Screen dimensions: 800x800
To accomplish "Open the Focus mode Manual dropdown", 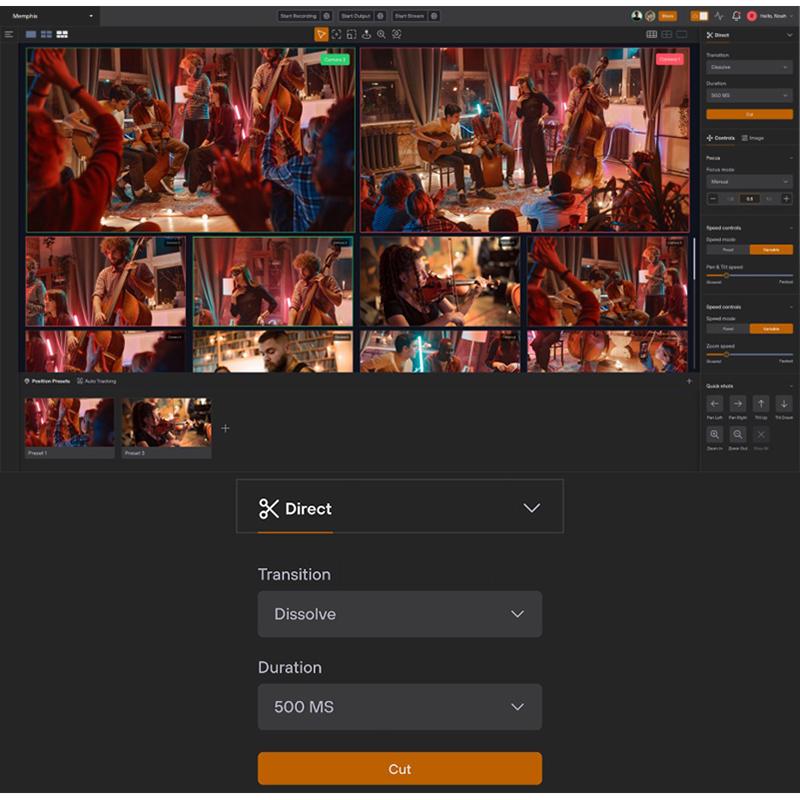I will click(749, 181).
